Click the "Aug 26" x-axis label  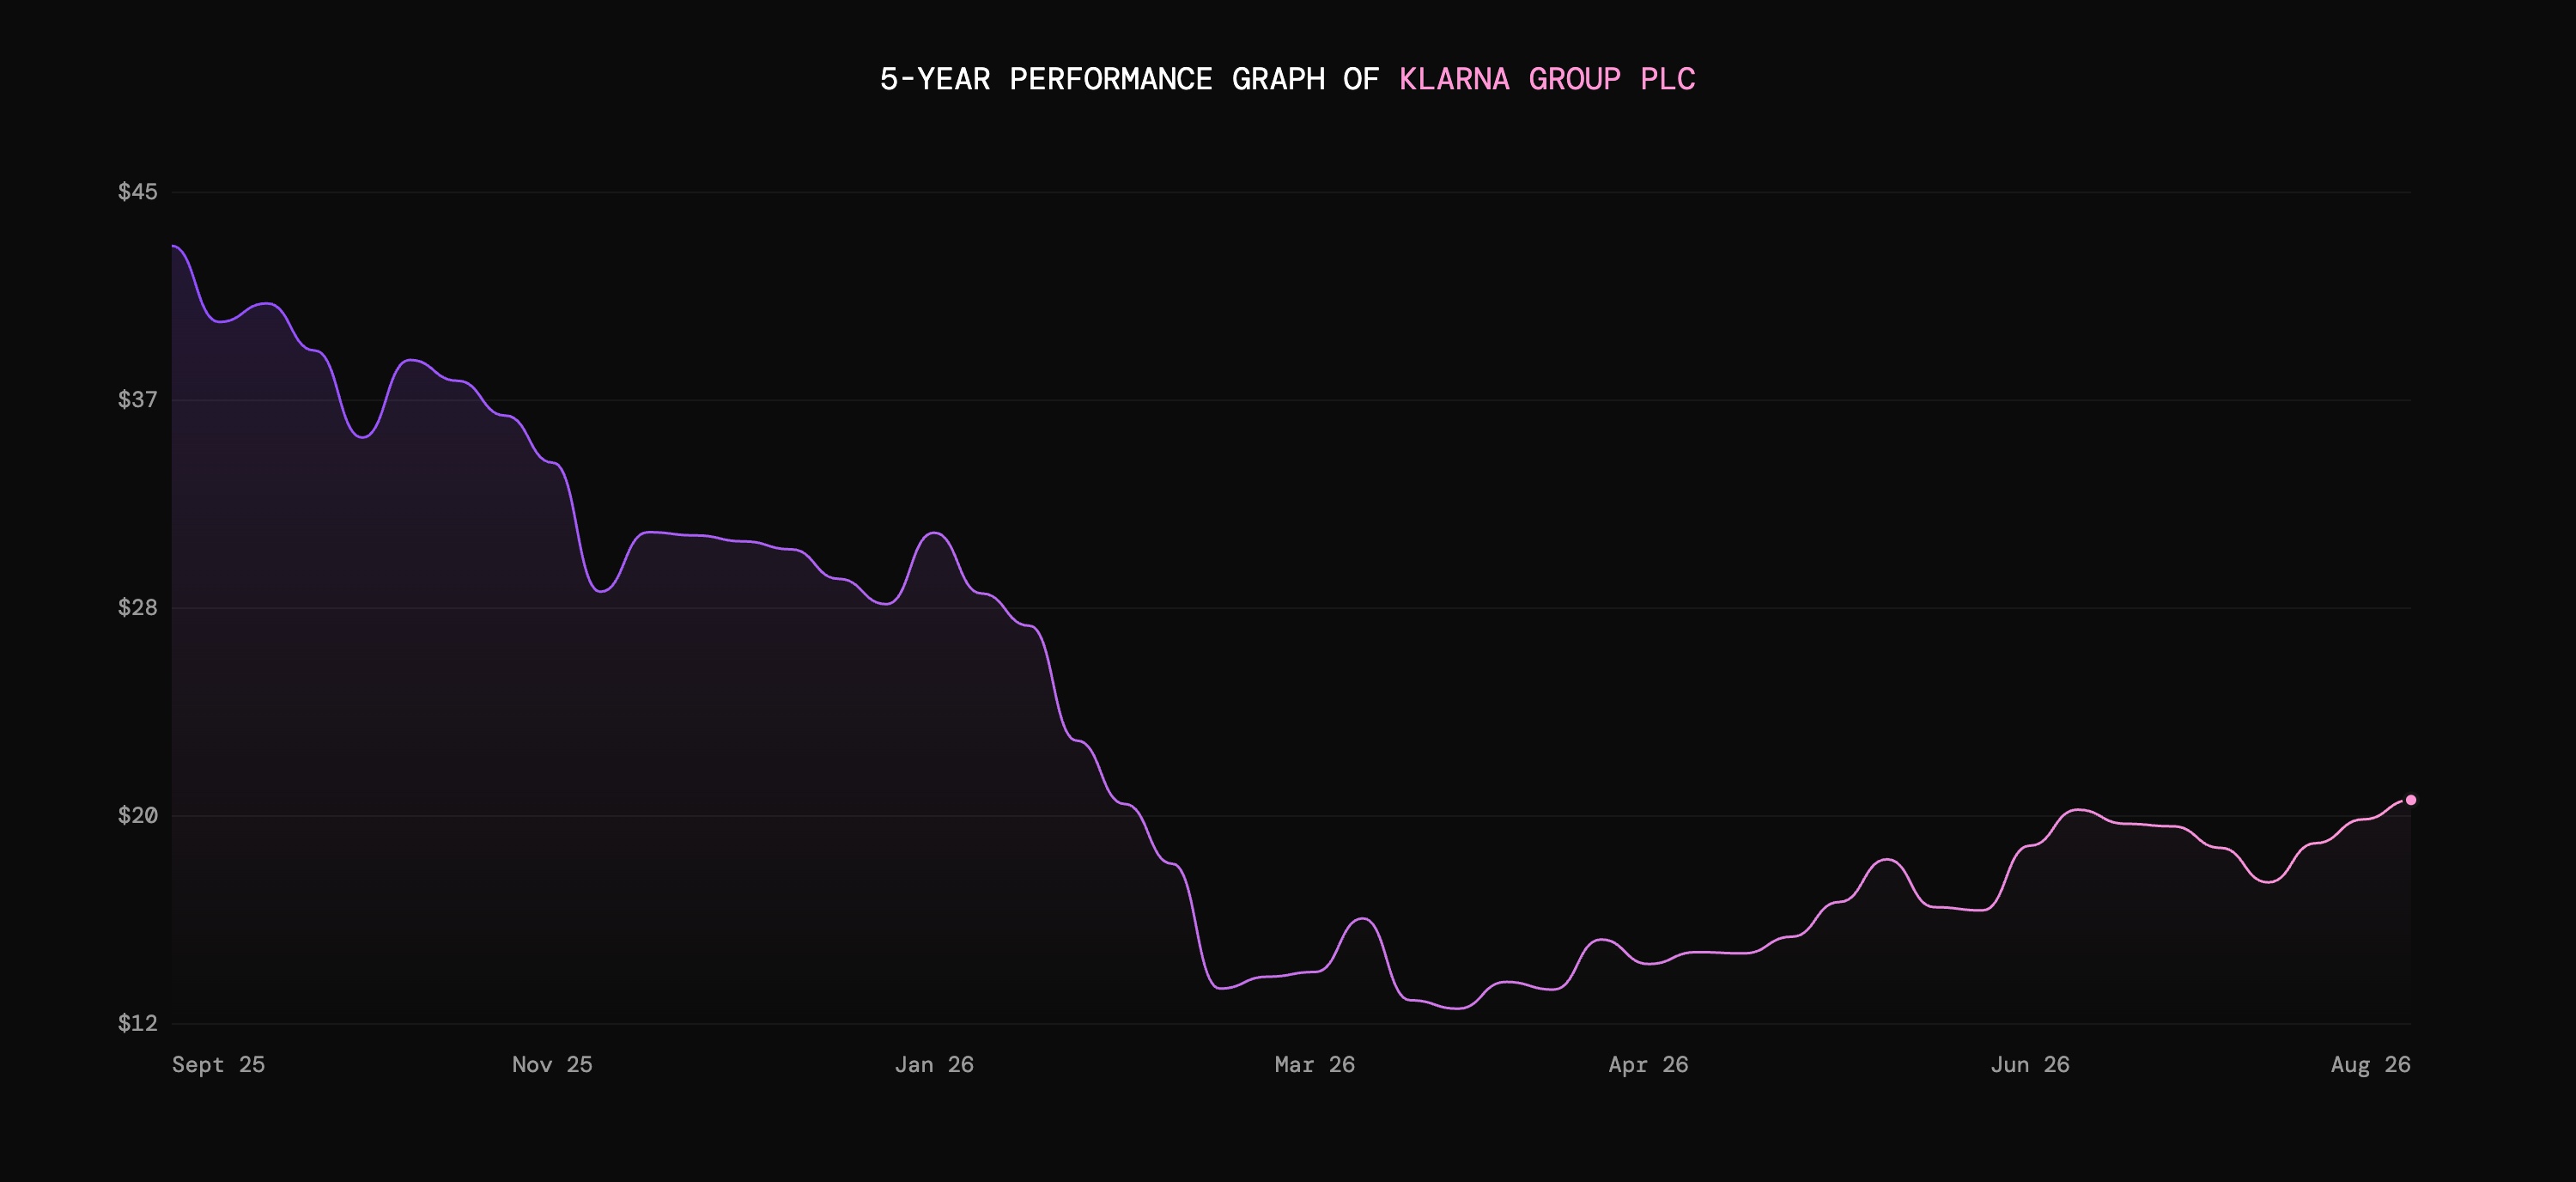2371,1064
